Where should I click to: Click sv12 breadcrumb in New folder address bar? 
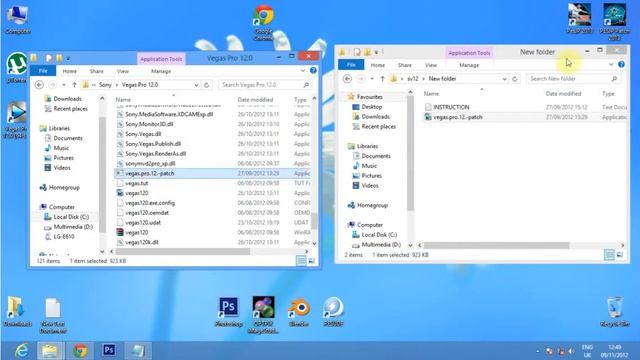tap(413, 79)
